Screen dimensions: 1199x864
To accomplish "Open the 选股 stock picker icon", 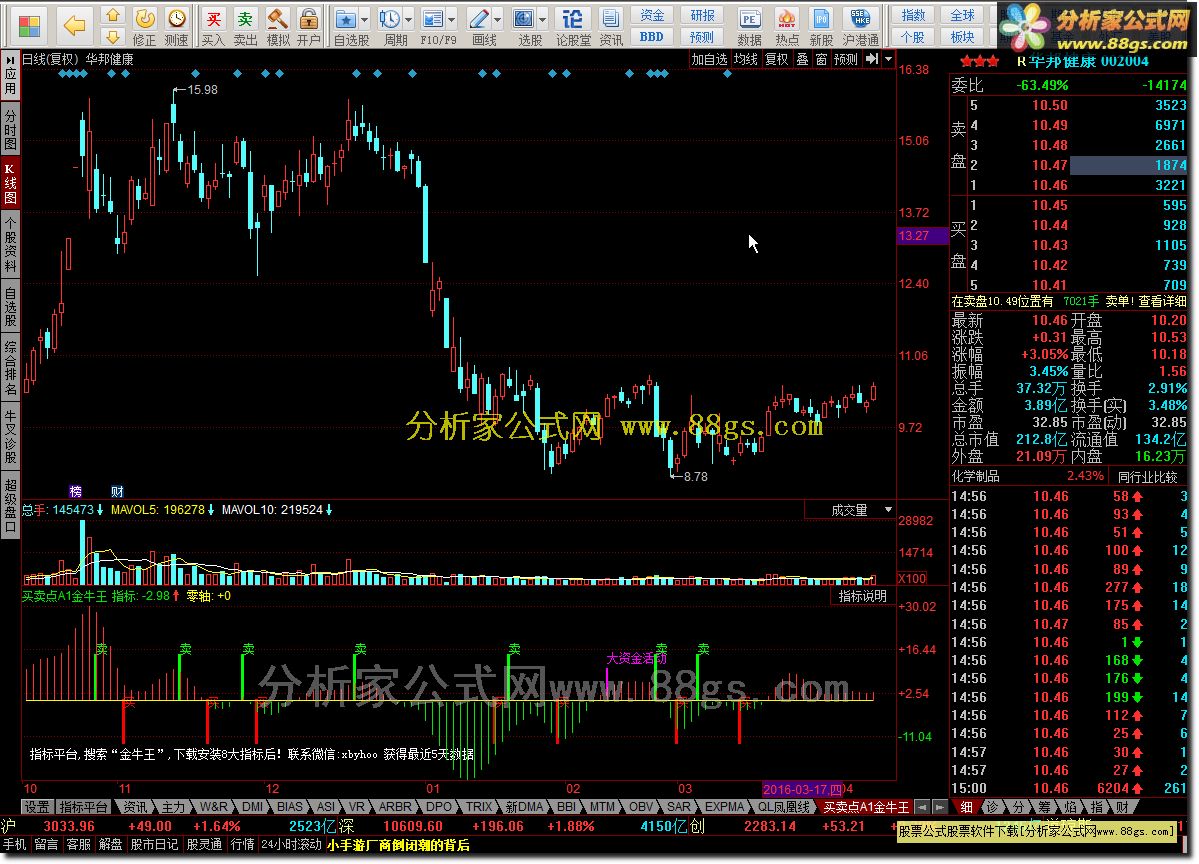I will pos(524,19).
